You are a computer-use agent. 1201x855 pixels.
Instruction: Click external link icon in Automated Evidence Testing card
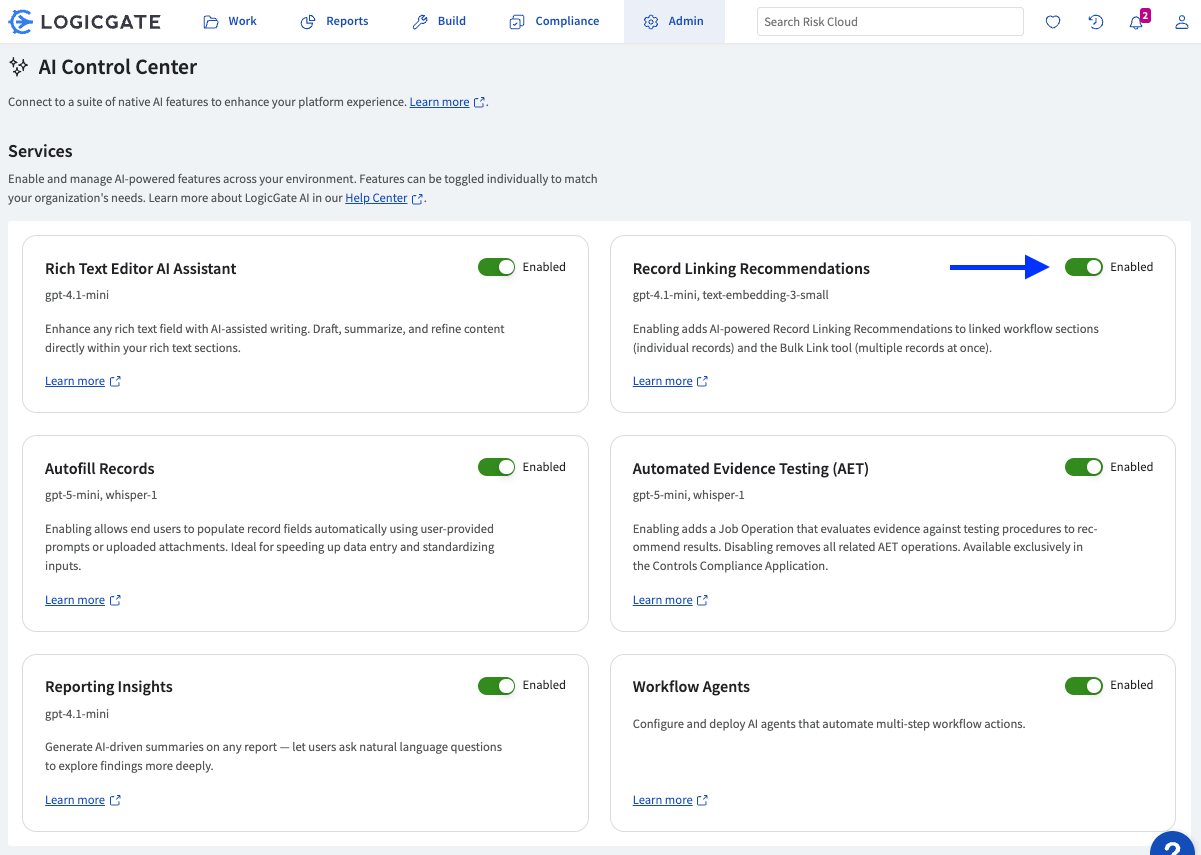coord(702,600)
